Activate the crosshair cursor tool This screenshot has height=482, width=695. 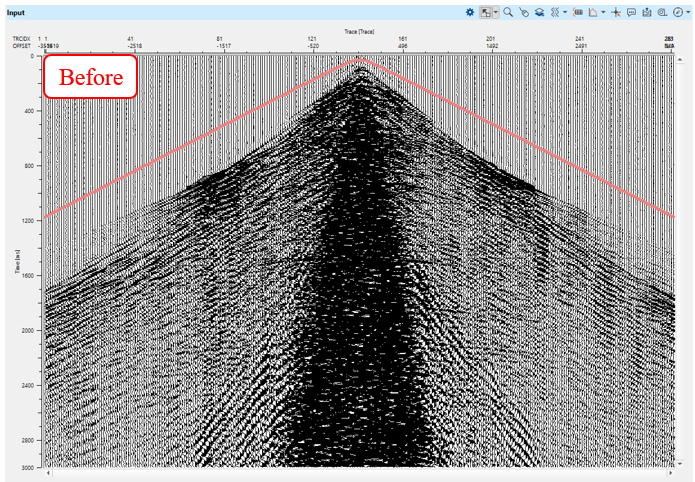click(x=616, y=12)
